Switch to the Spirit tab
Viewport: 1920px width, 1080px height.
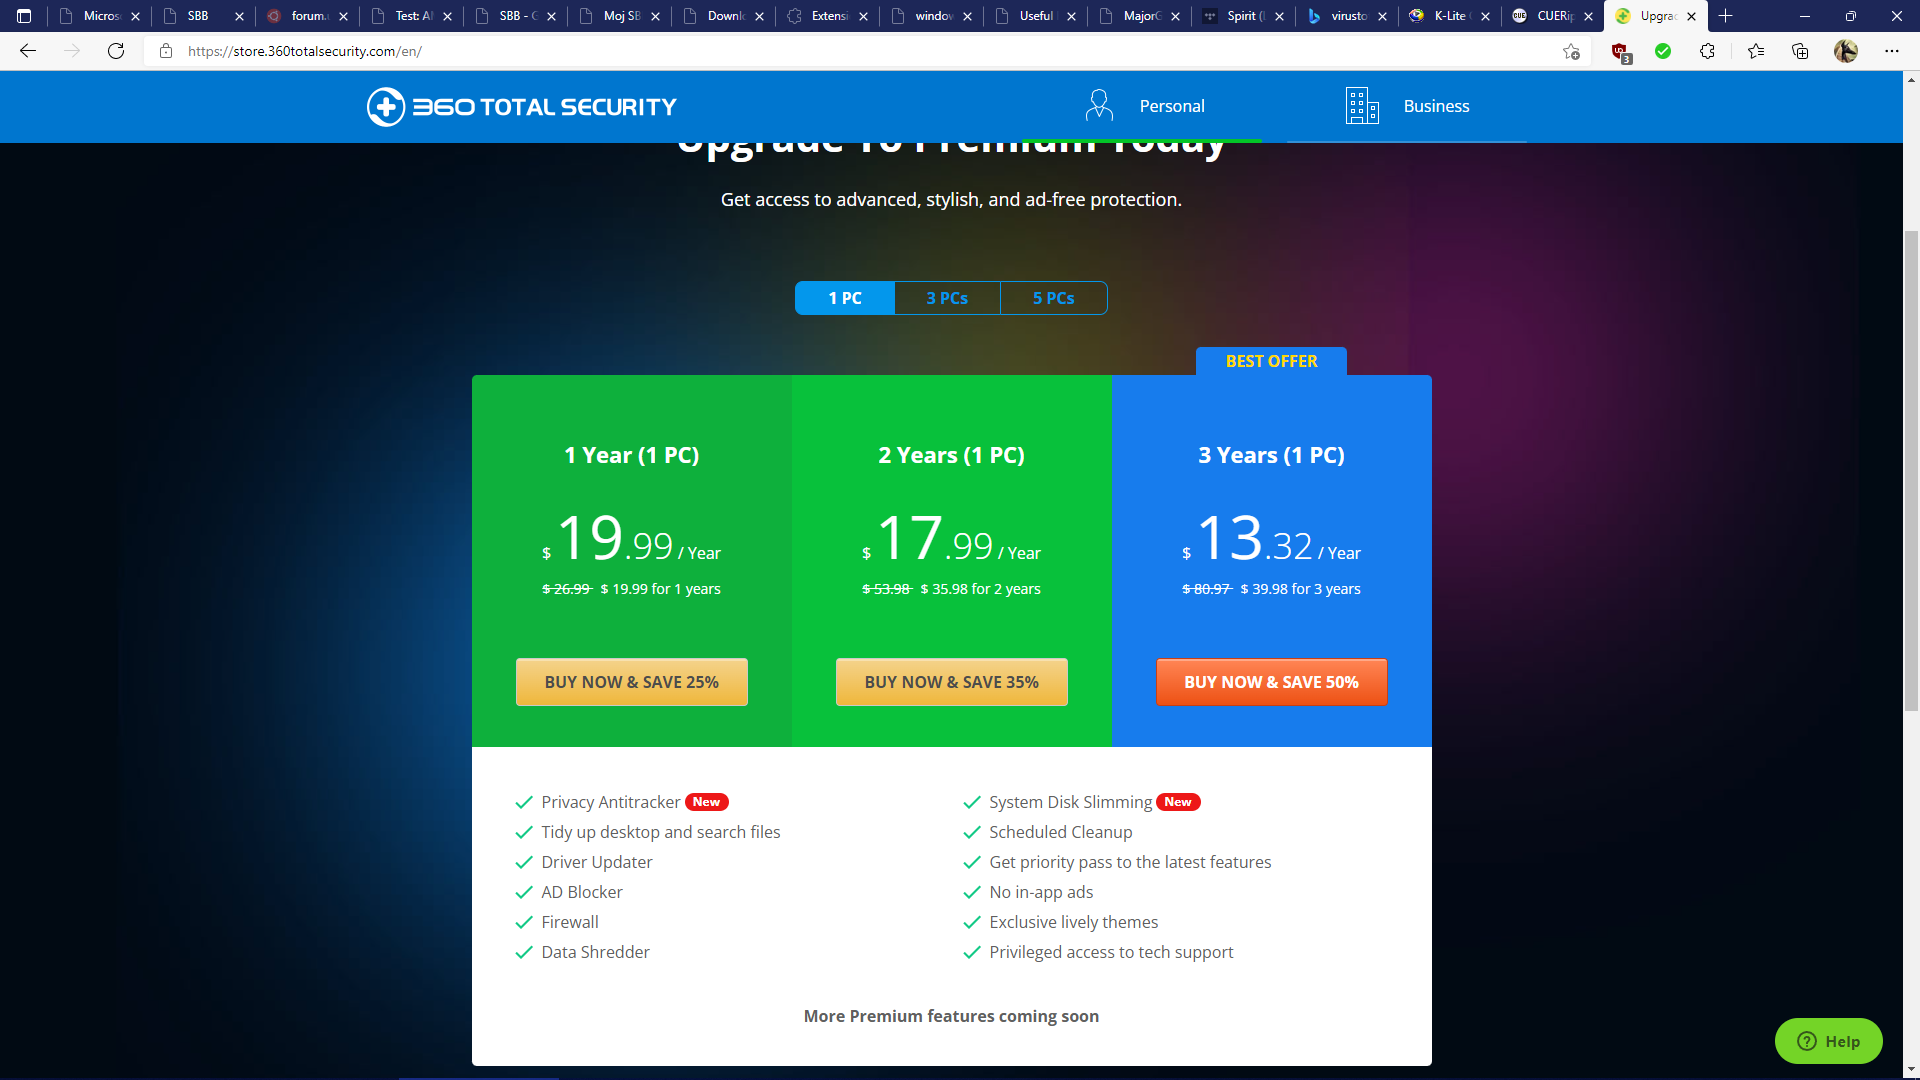1243,16
